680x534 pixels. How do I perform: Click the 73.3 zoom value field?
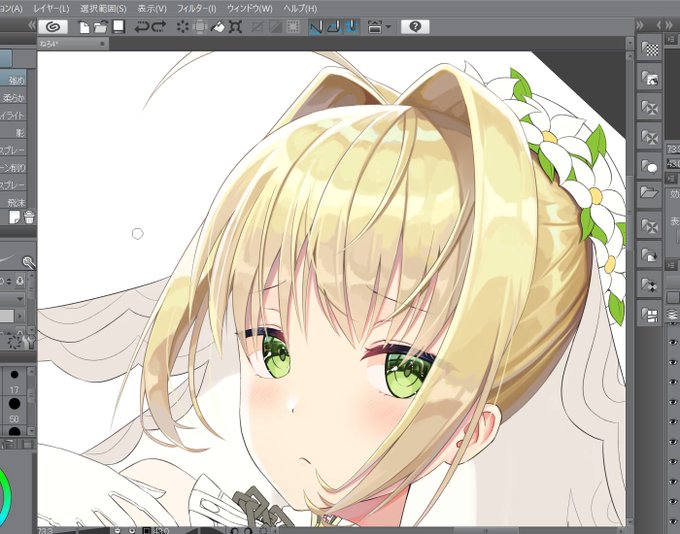[673, 149]
